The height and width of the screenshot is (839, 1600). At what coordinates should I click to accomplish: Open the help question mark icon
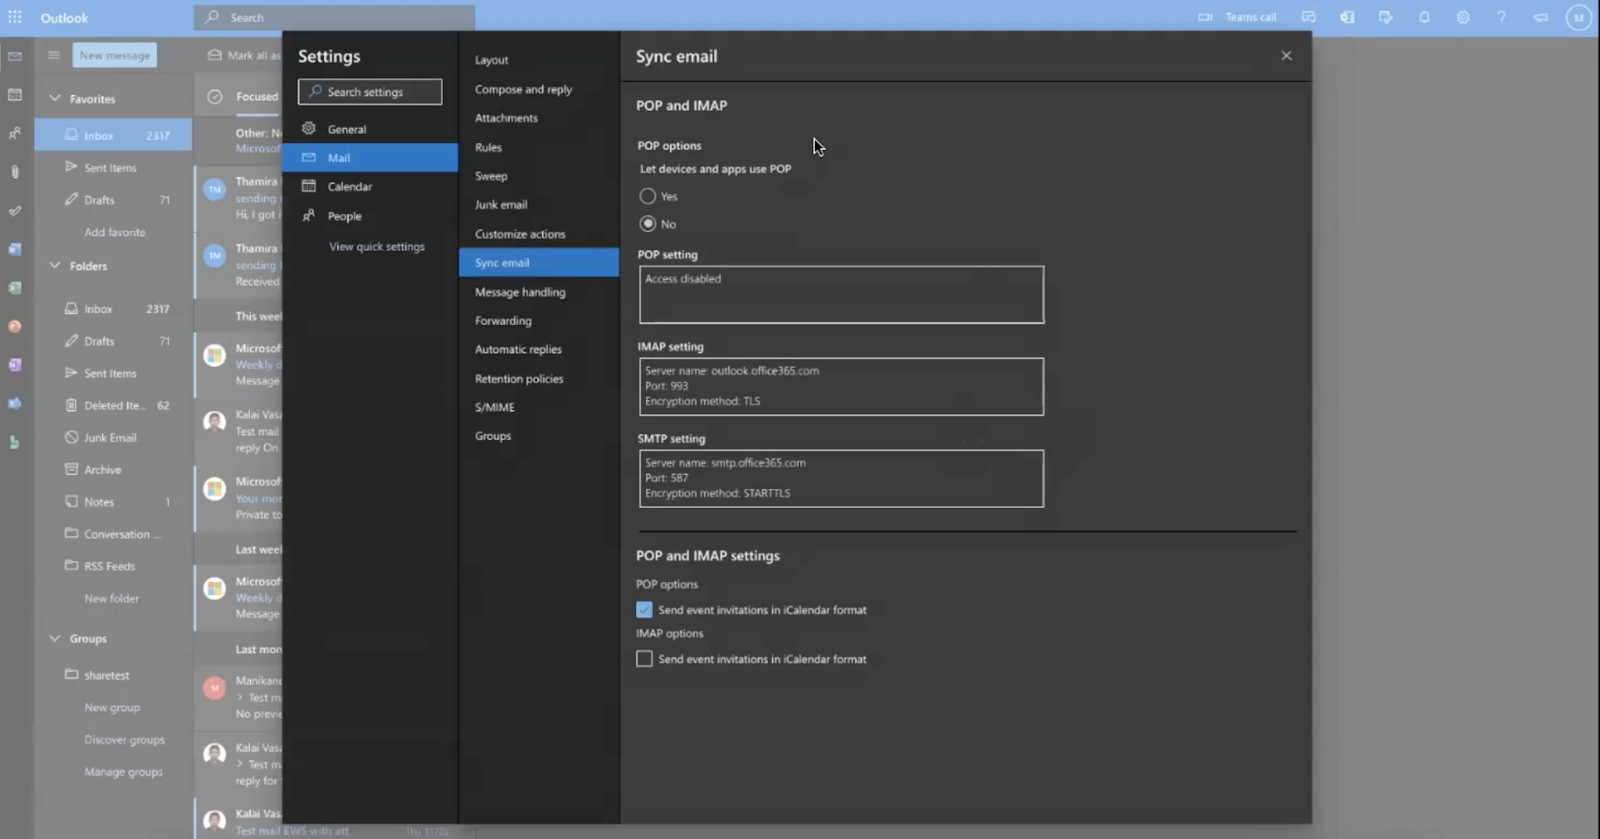pyautogui.click(x=1501, y=17)
